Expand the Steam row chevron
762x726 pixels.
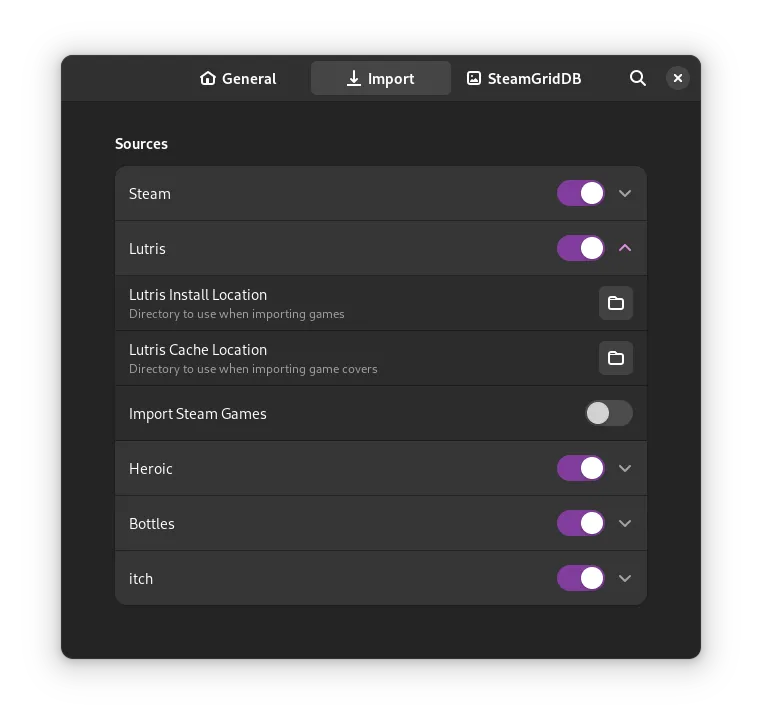(x=625, y=193)
